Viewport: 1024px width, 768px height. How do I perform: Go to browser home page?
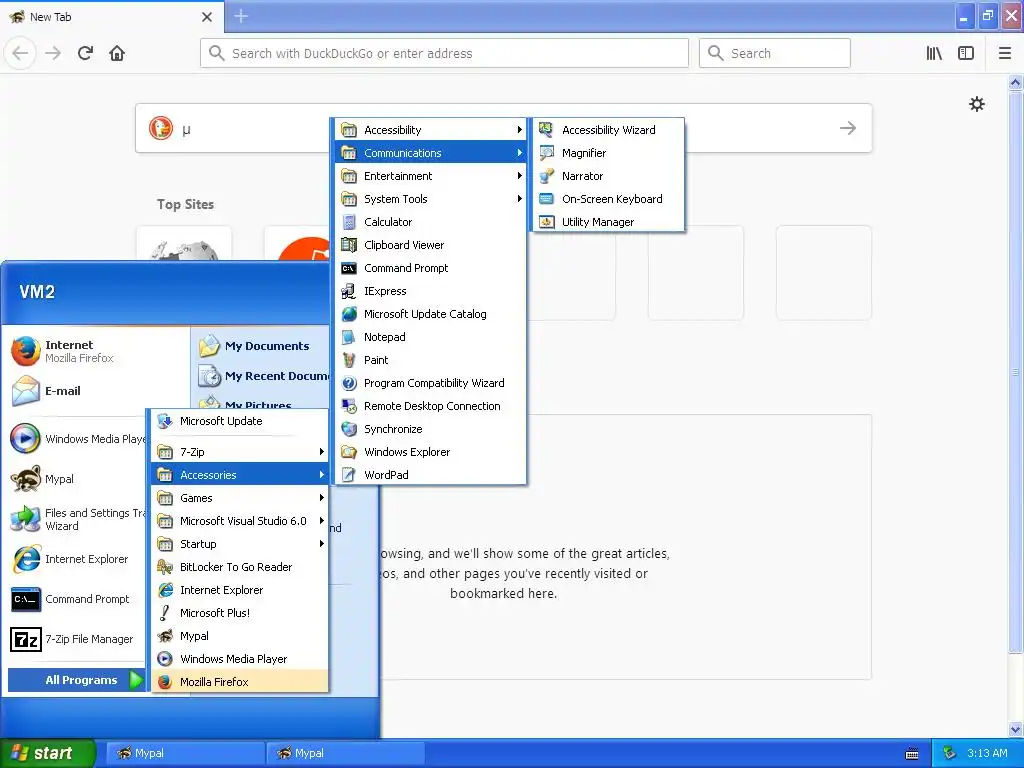(117, 53)
